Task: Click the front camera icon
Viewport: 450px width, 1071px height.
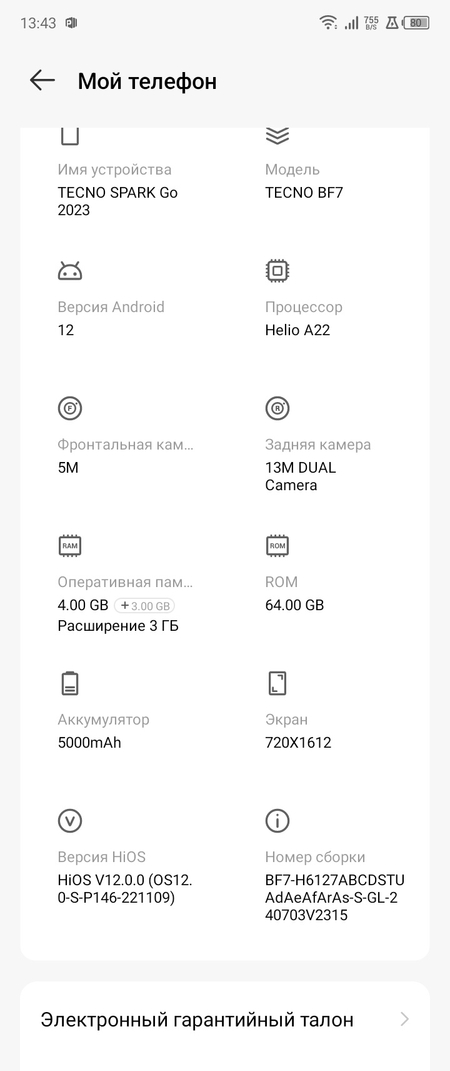Action: point(70,408)
